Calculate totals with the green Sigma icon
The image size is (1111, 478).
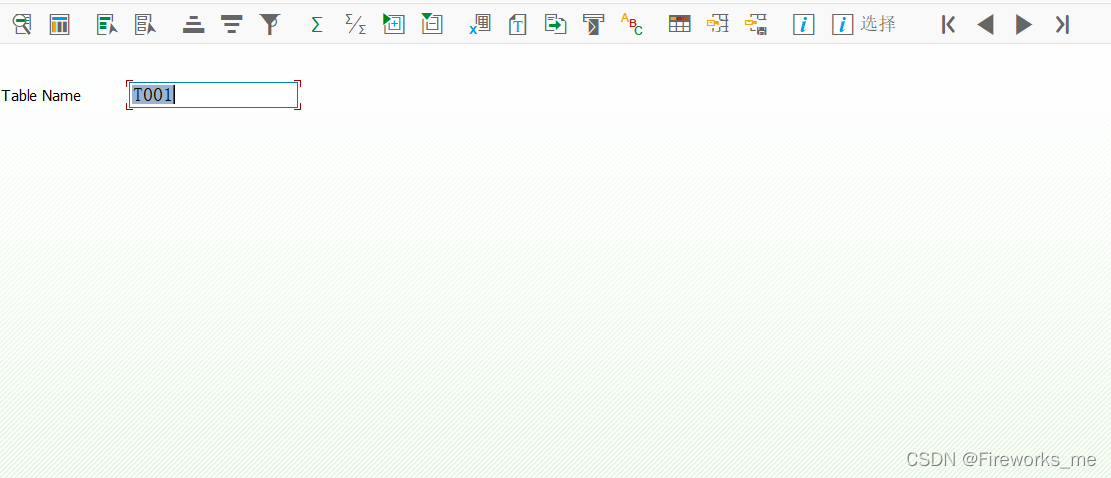(x=317, y=25)
